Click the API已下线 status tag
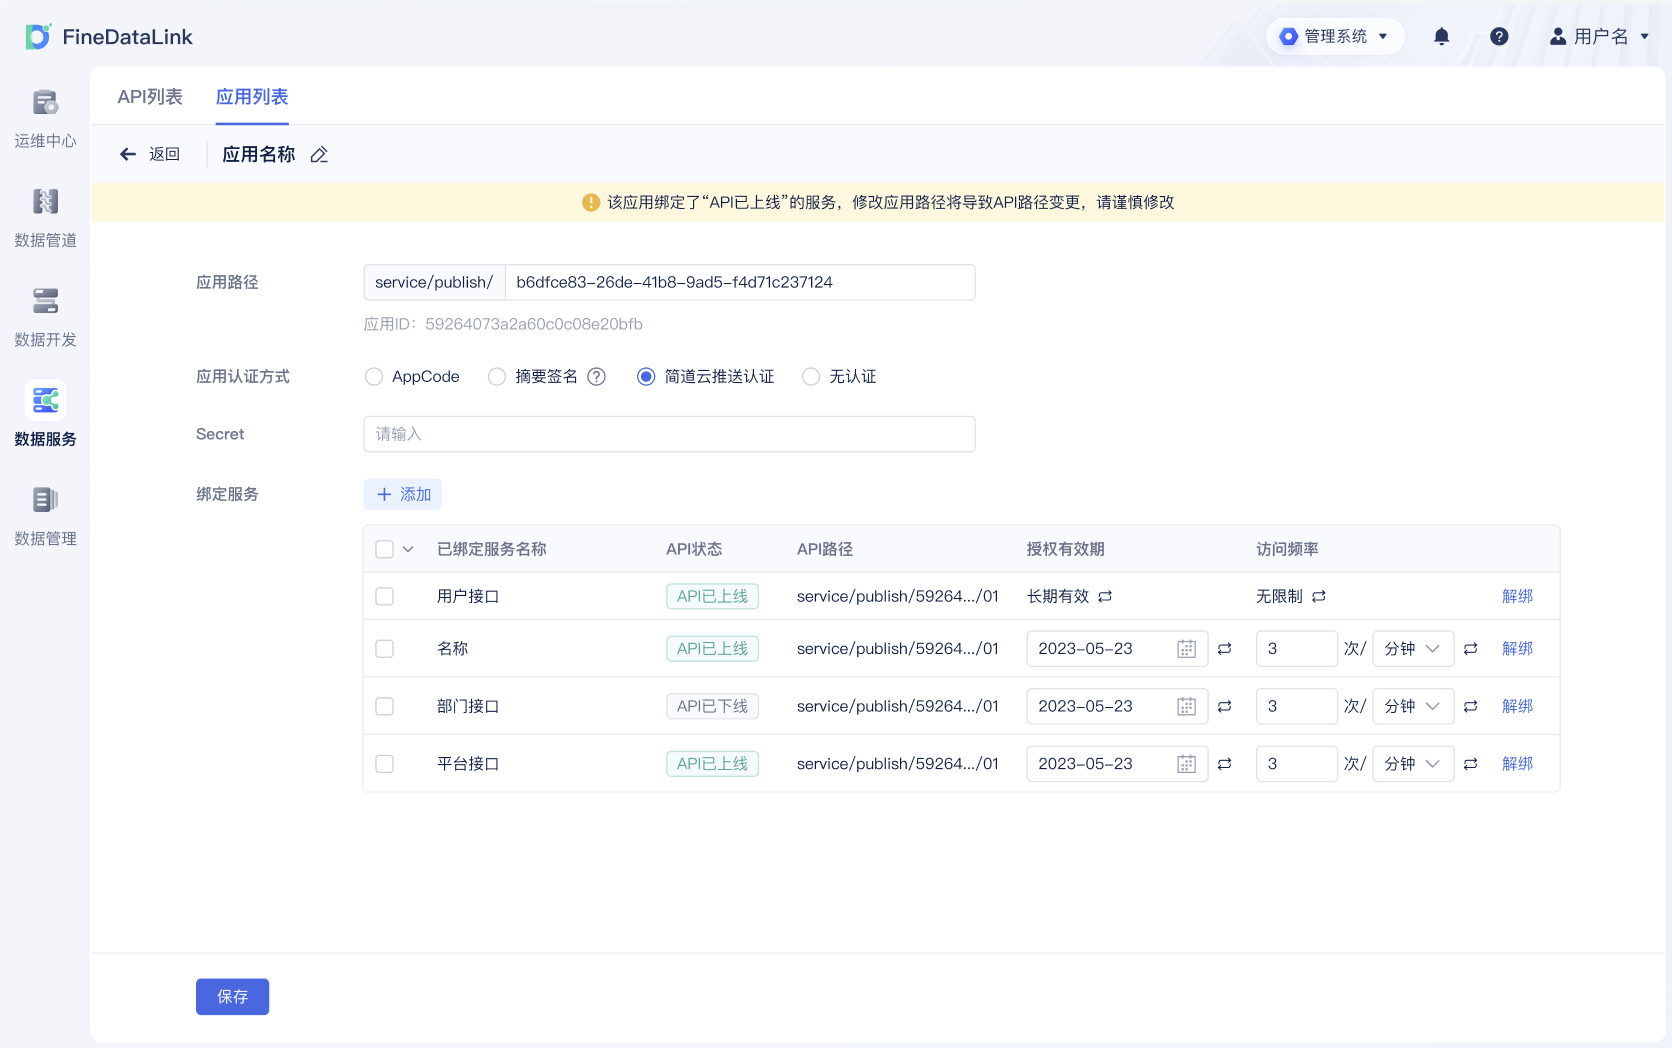Screen dimensions: 1672x1048 [x=712, y=707]
